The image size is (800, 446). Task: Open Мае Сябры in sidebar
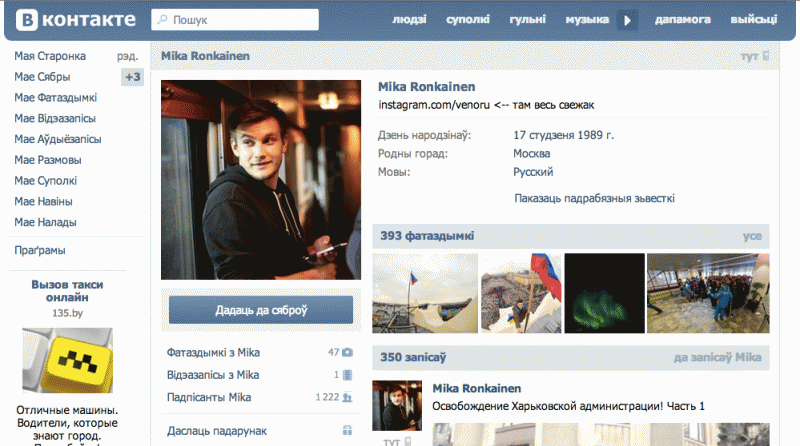pos(42,77)
